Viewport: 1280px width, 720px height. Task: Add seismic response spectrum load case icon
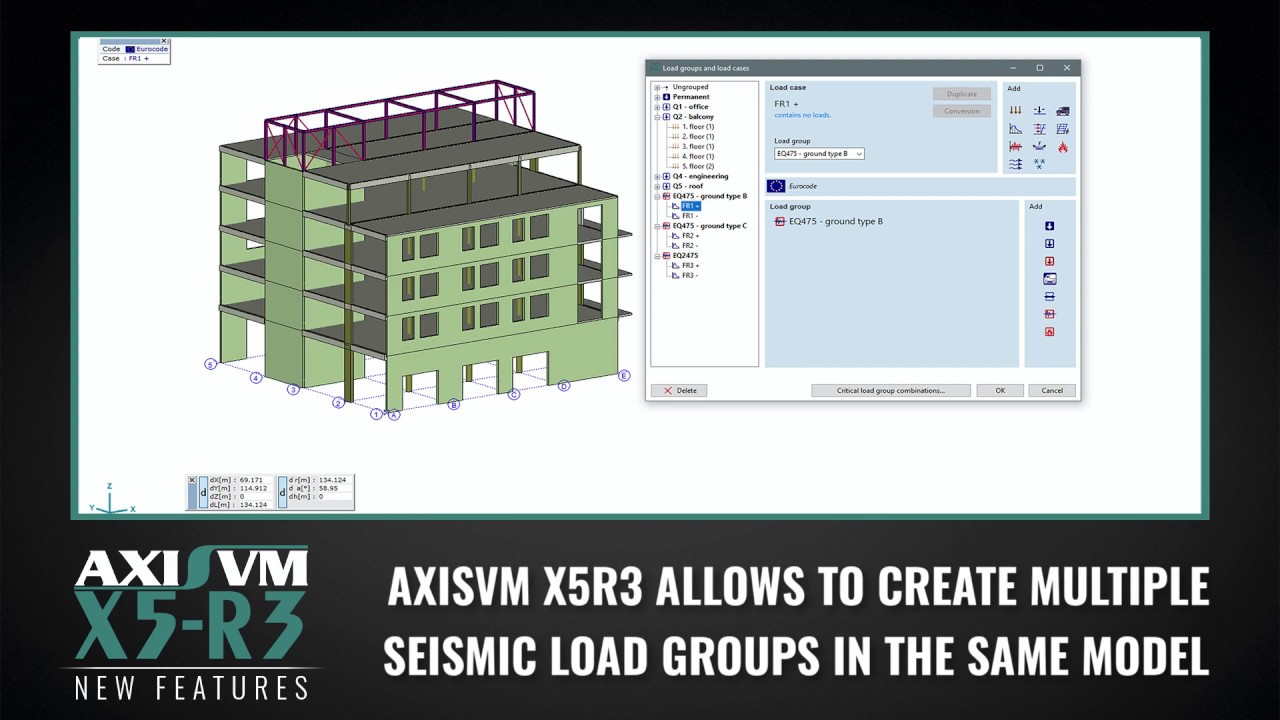pos(1015,129)
